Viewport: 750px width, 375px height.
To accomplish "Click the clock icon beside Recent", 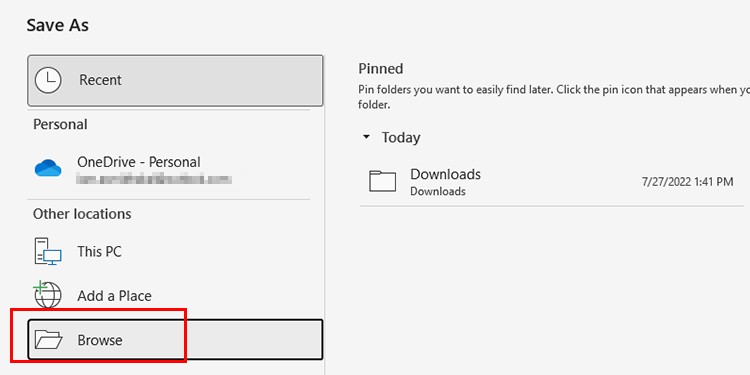I will (48, 80).
